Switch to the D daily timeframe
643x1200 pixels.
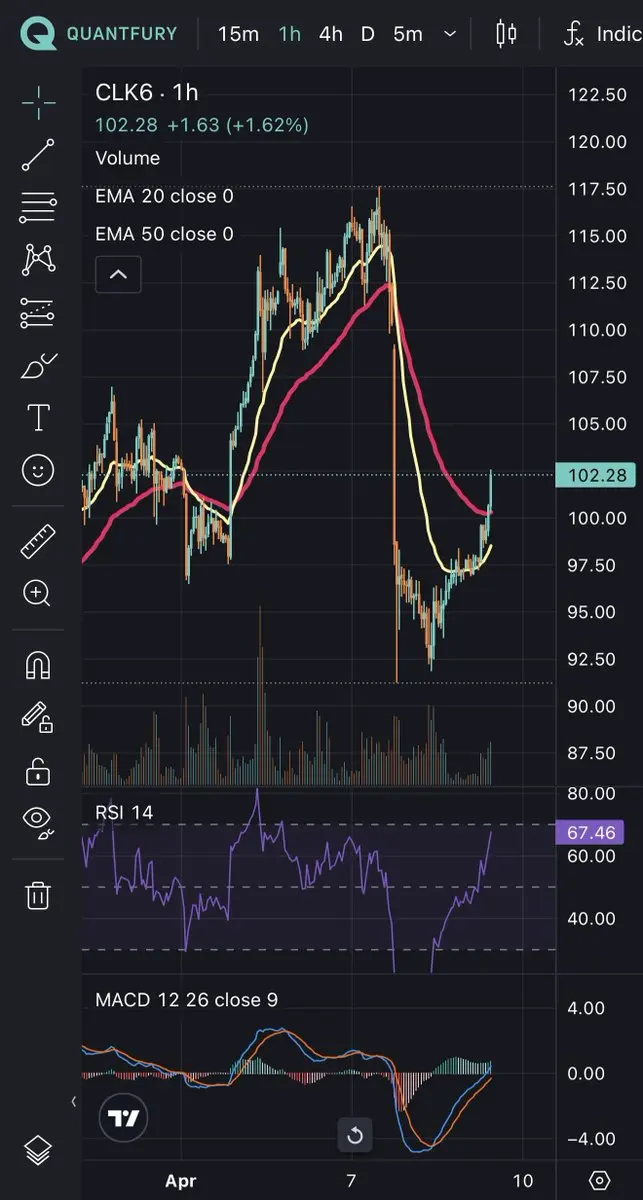(x=368, y=34)
